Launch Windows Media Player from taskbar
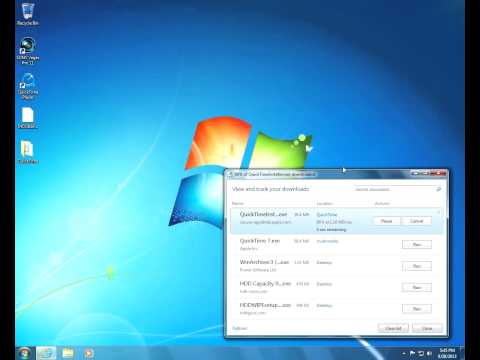 coord(89,353)
